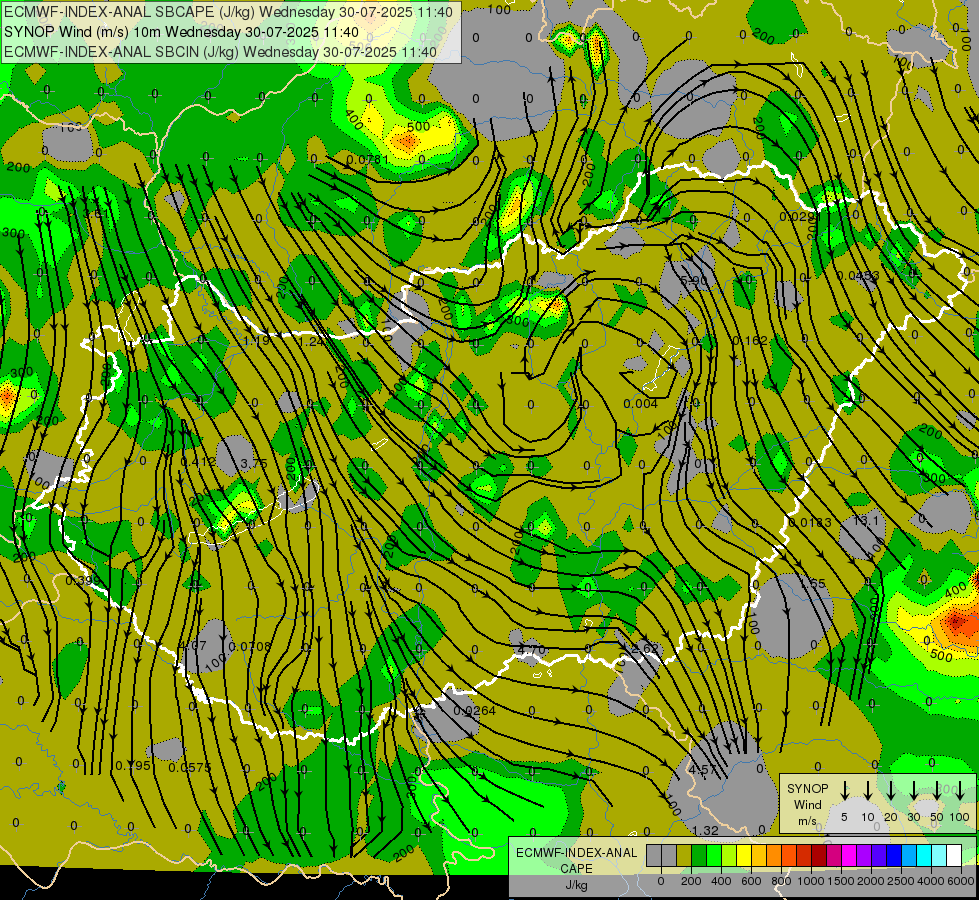Click the ECMWF-INDEX-ANAL CAPE legend label
The image size is (979, 900).
coord(576,868)
